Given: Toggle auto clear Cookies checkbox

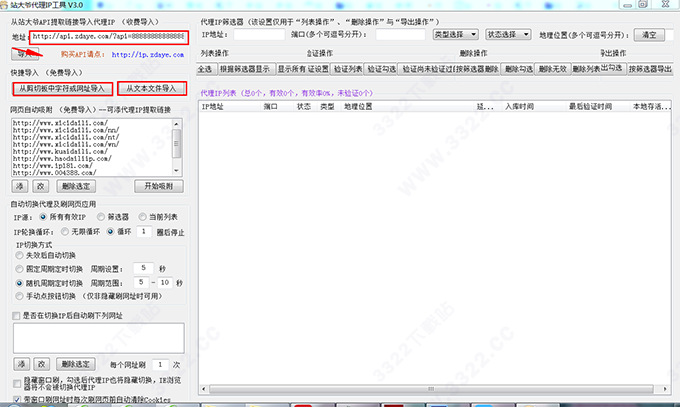Looking at the screenshot, I should point(17,399).
